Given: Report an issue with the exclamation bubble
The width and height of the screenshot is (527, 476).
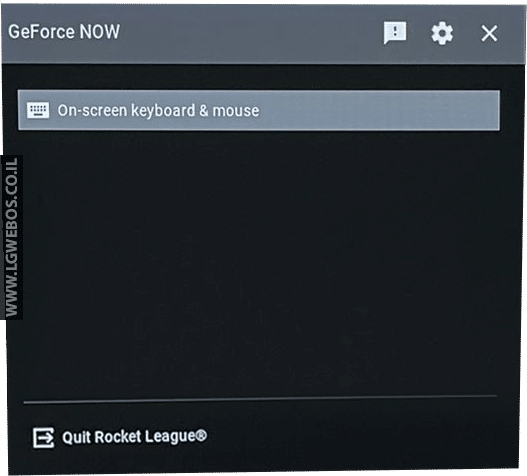Looking at the screenshot, I should (x=395, y=33).
